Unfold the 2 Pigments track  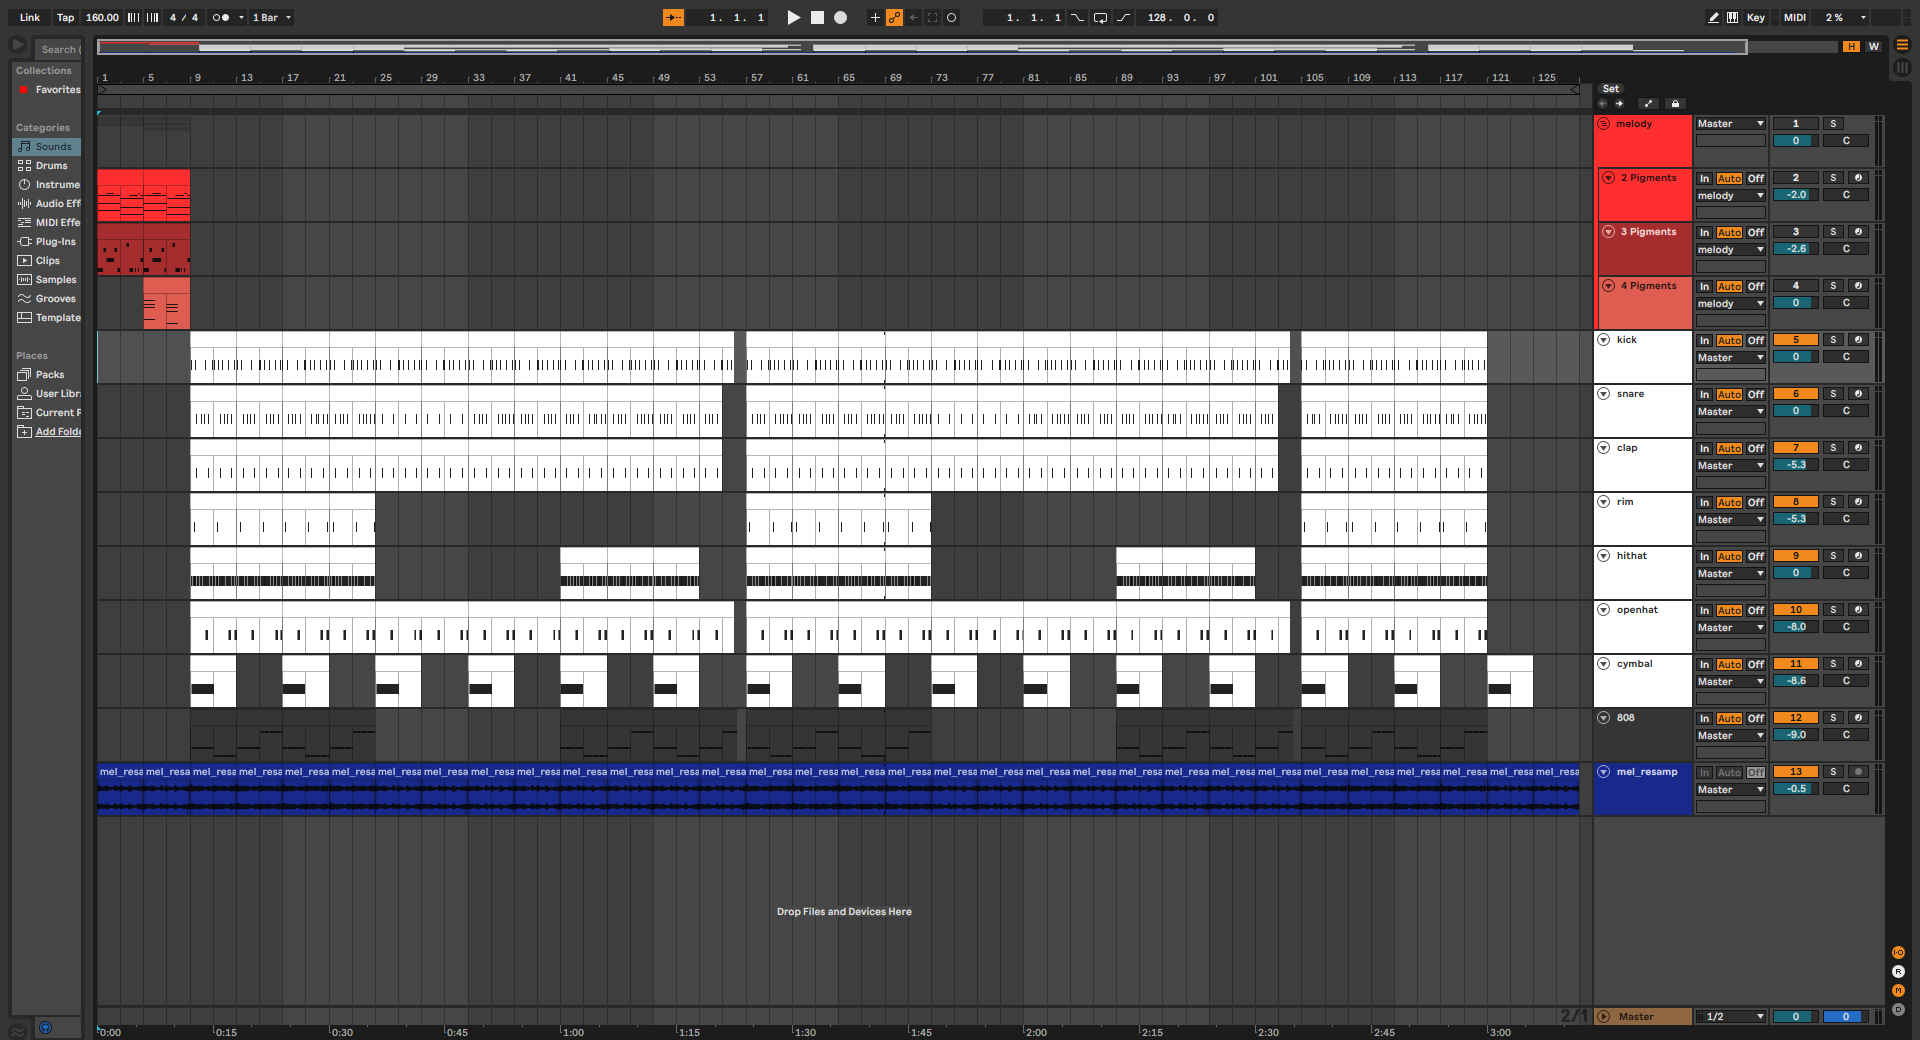coord(1609,178)
